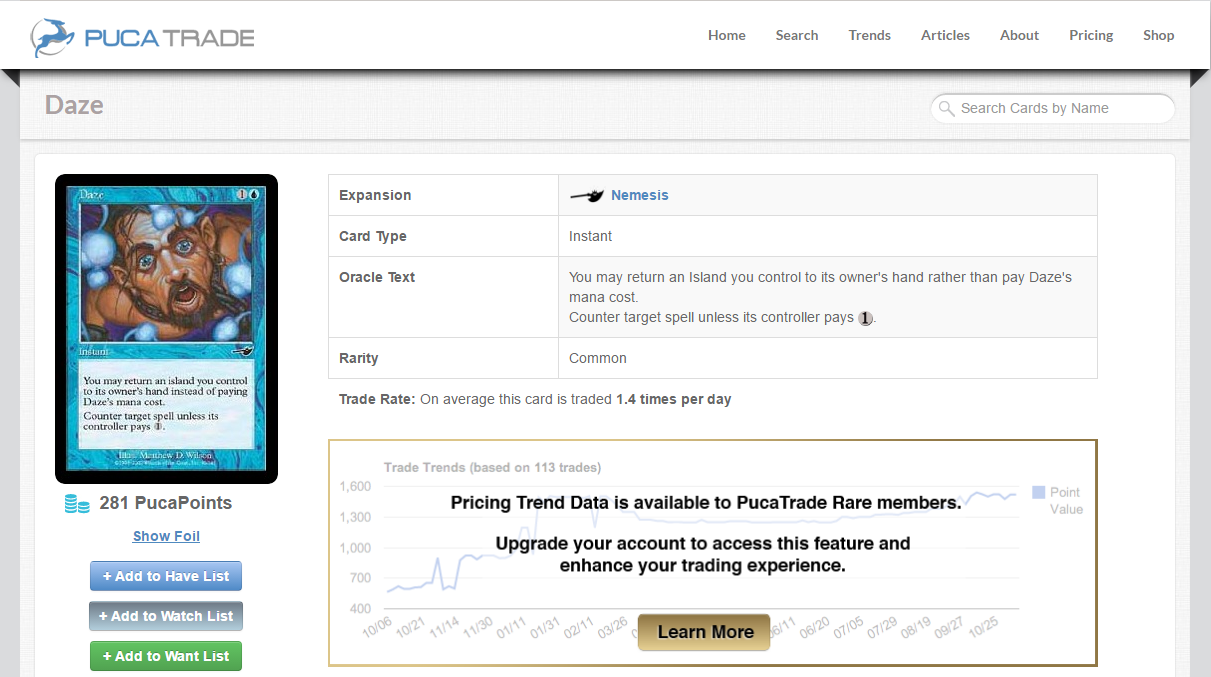Click the Expansion row label
Viewport: 1211px width, 677px height.
(375, 195)
